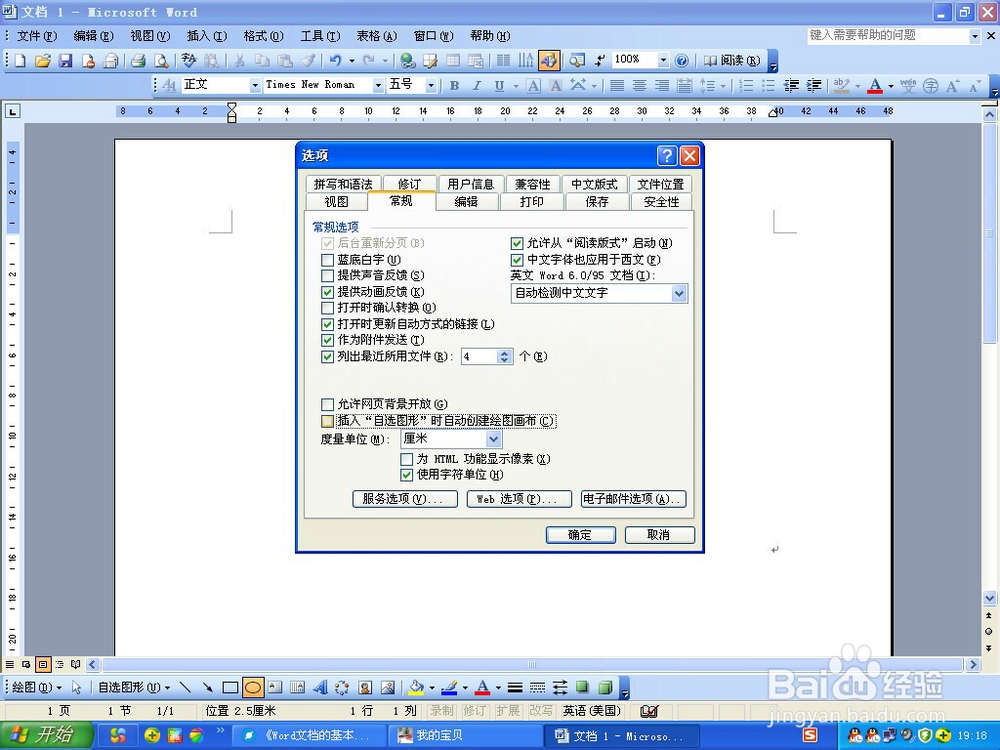Open the 工具 menu
This screenshot has width=1000, height=750.
click(320, 36)
